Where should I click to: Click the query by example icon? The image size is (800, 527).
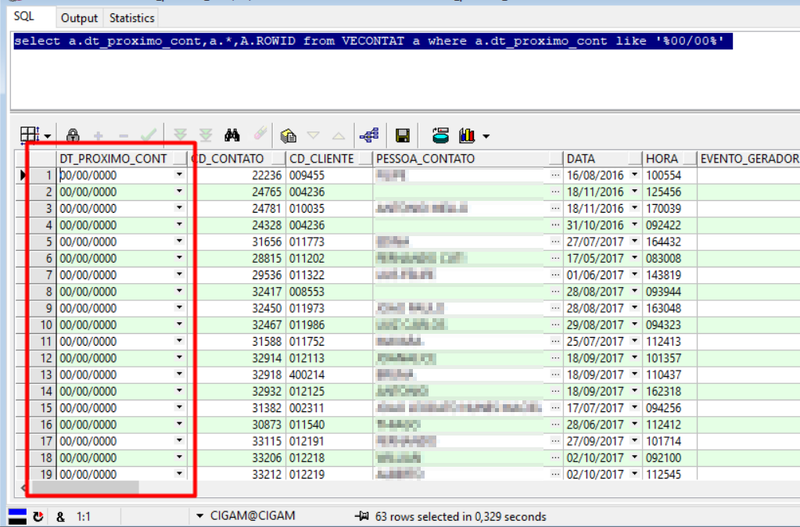pyautogui.click(x=288, y=136)
